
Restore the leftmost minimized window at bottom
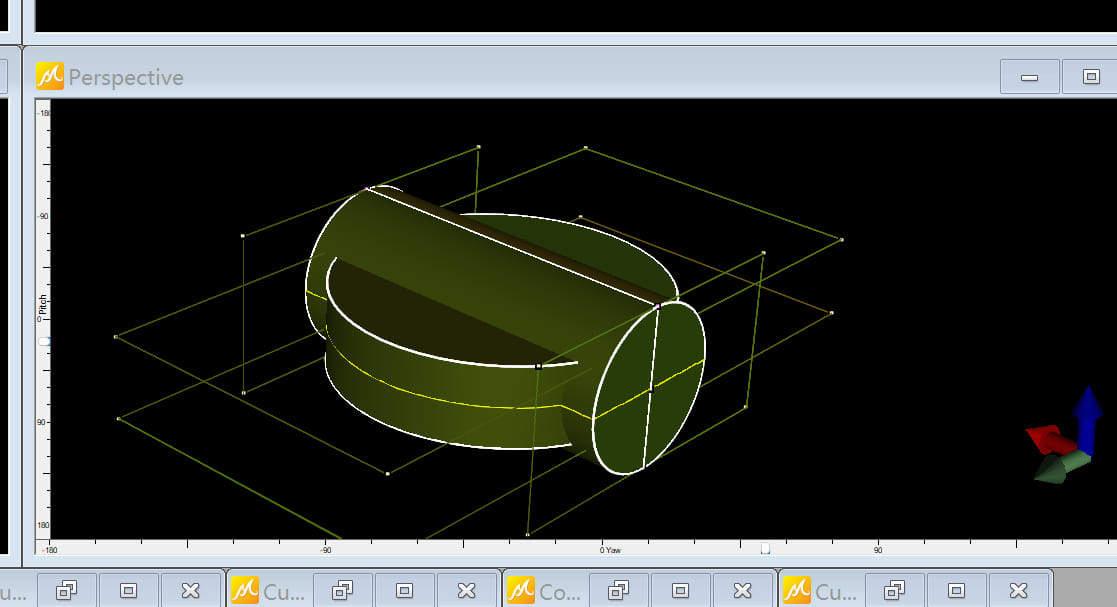[66, 590]
